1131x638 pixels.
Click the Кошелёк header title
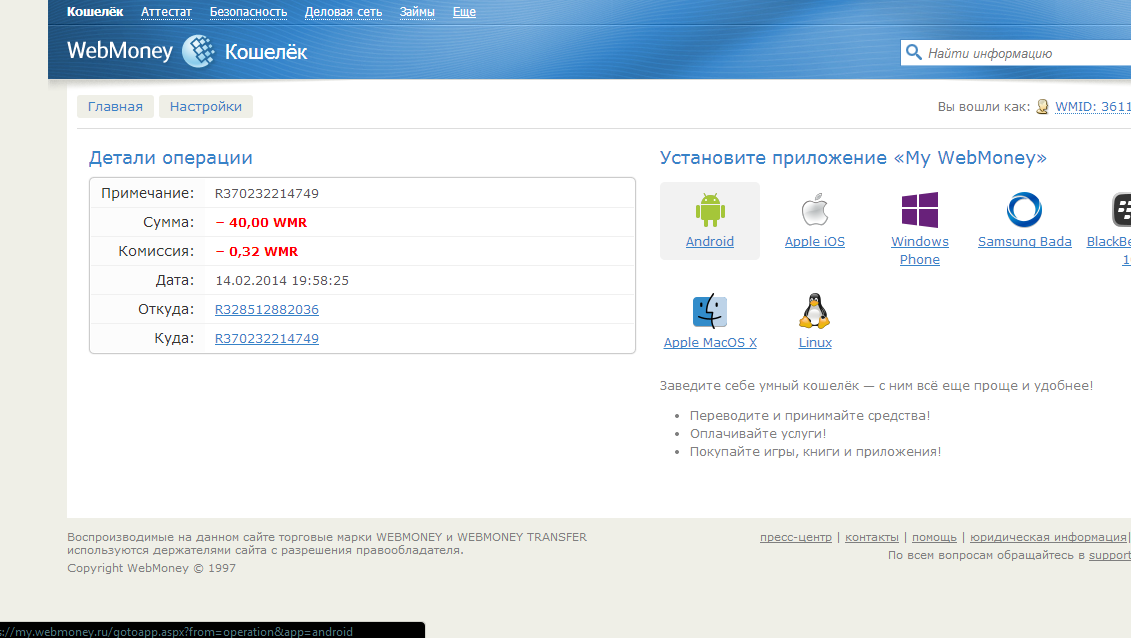[x=266, y=52]
